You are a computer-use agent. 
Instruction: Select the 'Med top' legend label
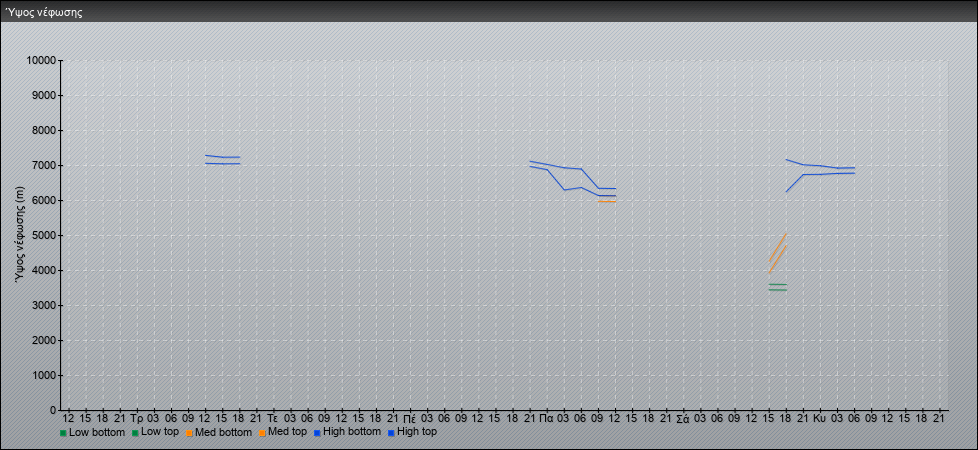point(287,432)
